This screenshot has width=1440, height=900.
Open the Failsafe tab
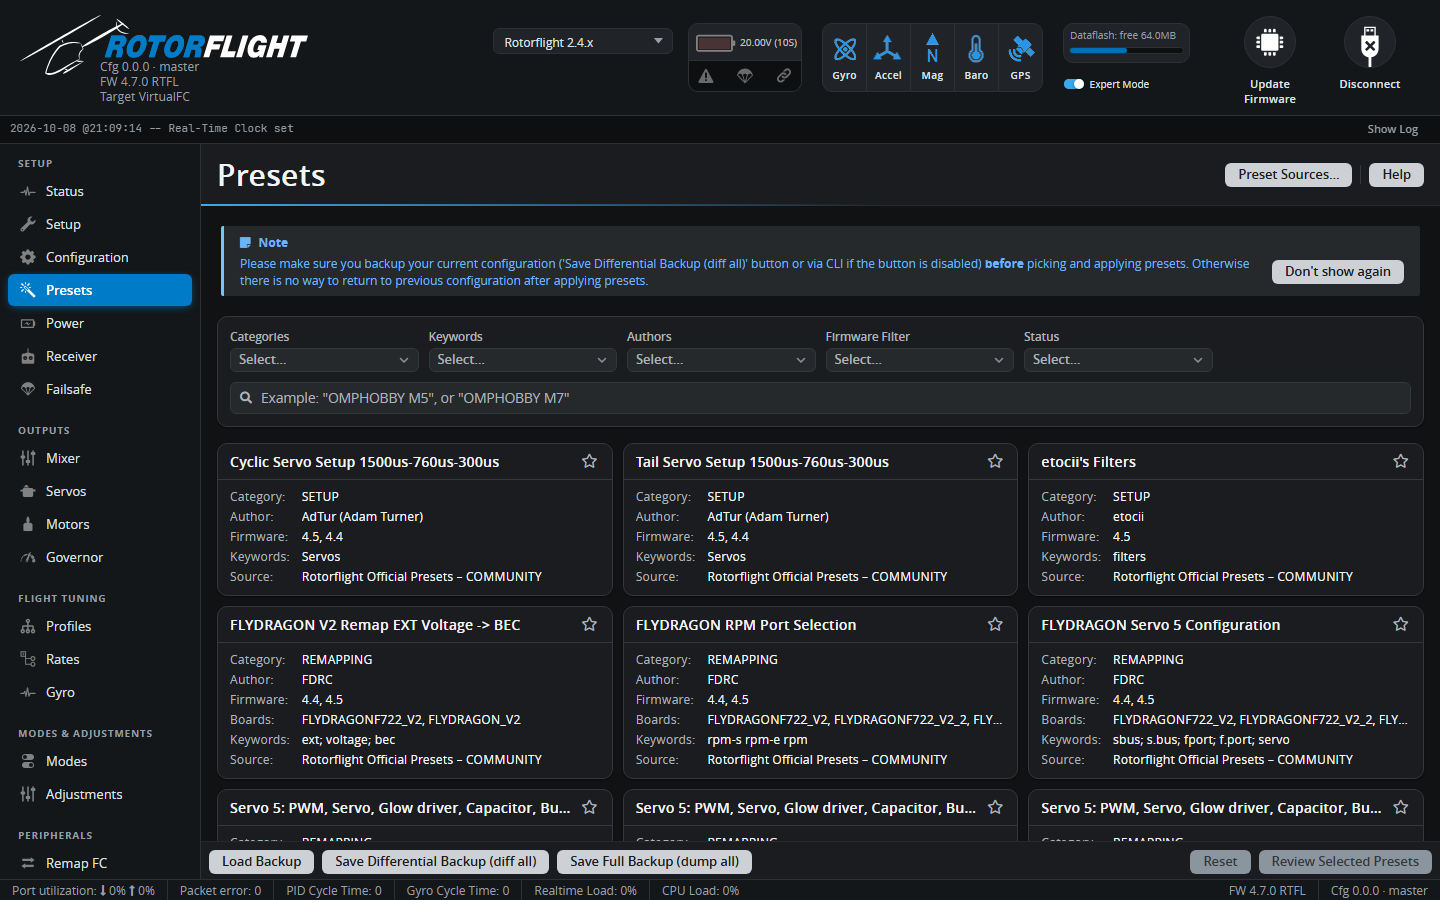click(100, 389)
